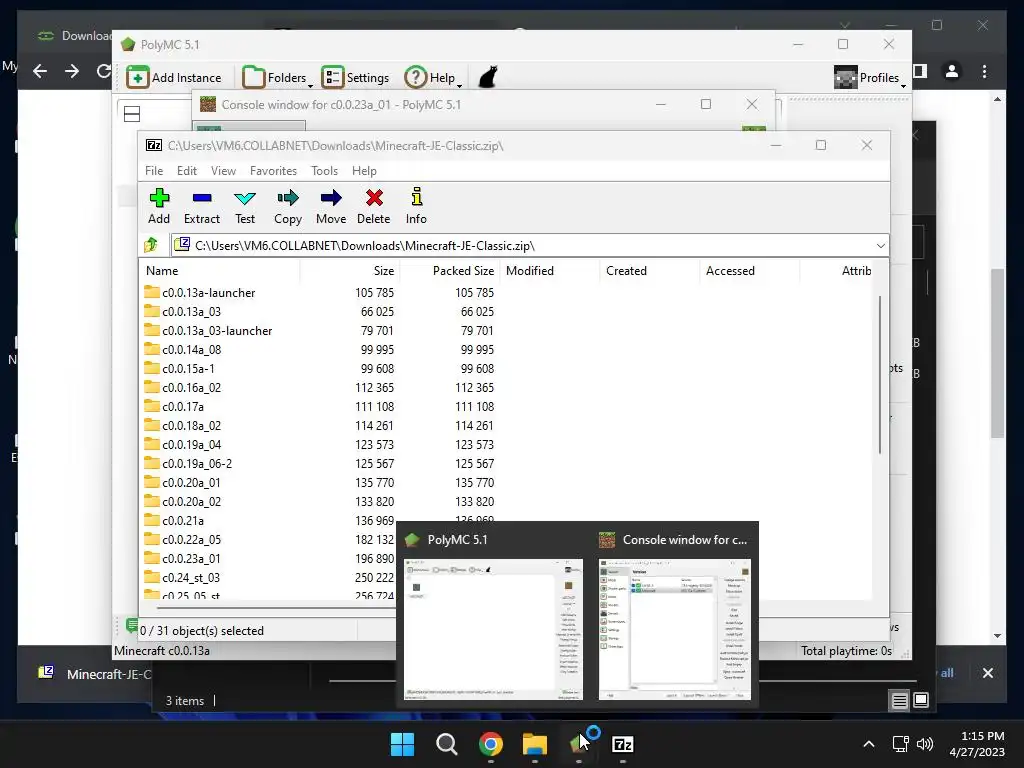The image size is (1024, 768).
Task: Select folder c0.0.17a
Action: pyautogui.click(x=183, y=406)
